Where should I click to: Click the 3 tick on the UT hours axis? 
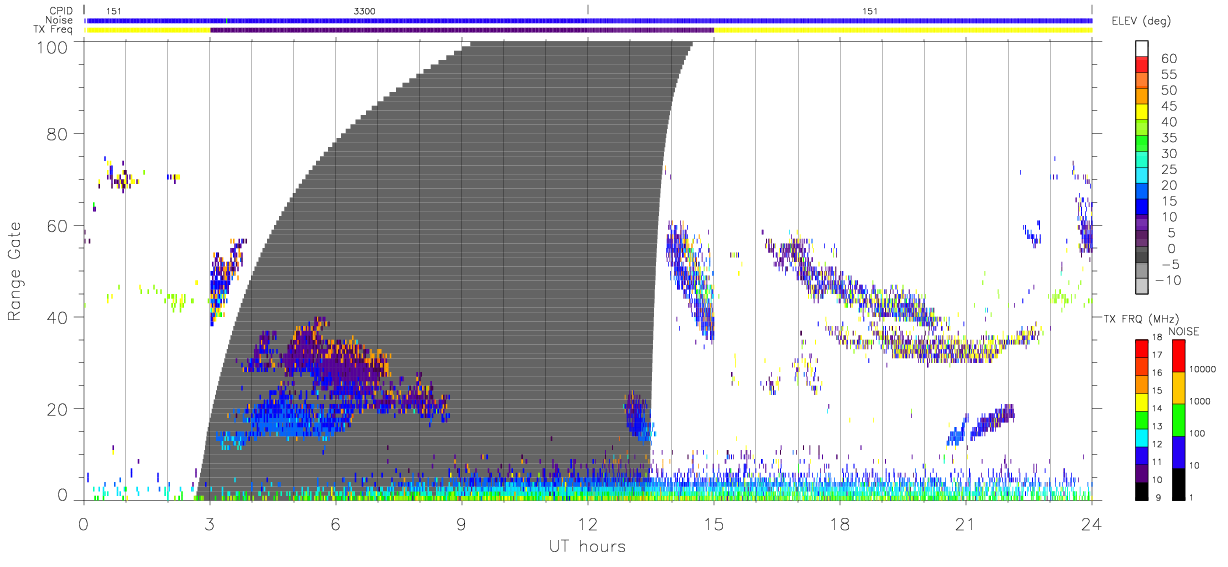(x=210, y=524)
